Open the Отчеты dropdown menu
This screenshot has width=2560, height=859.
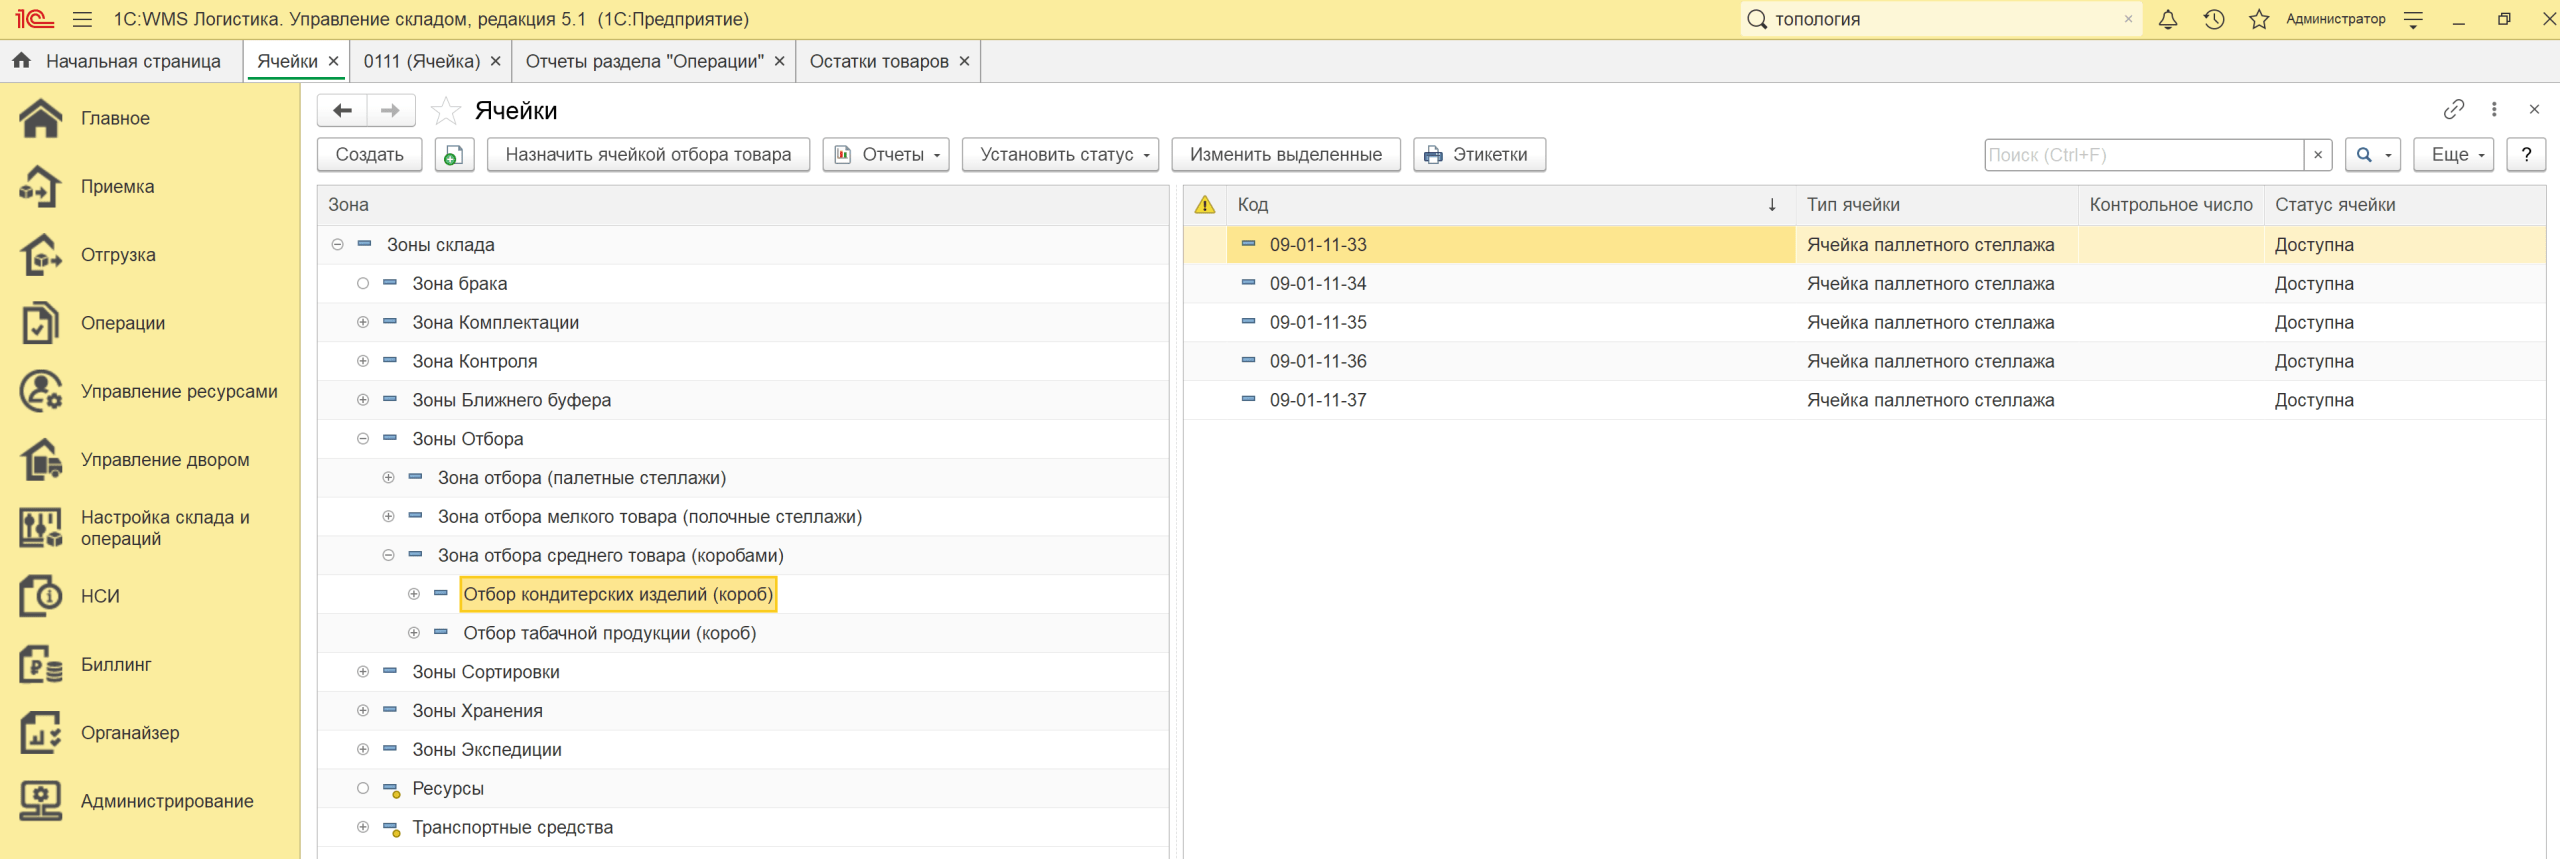click(885, 155)
